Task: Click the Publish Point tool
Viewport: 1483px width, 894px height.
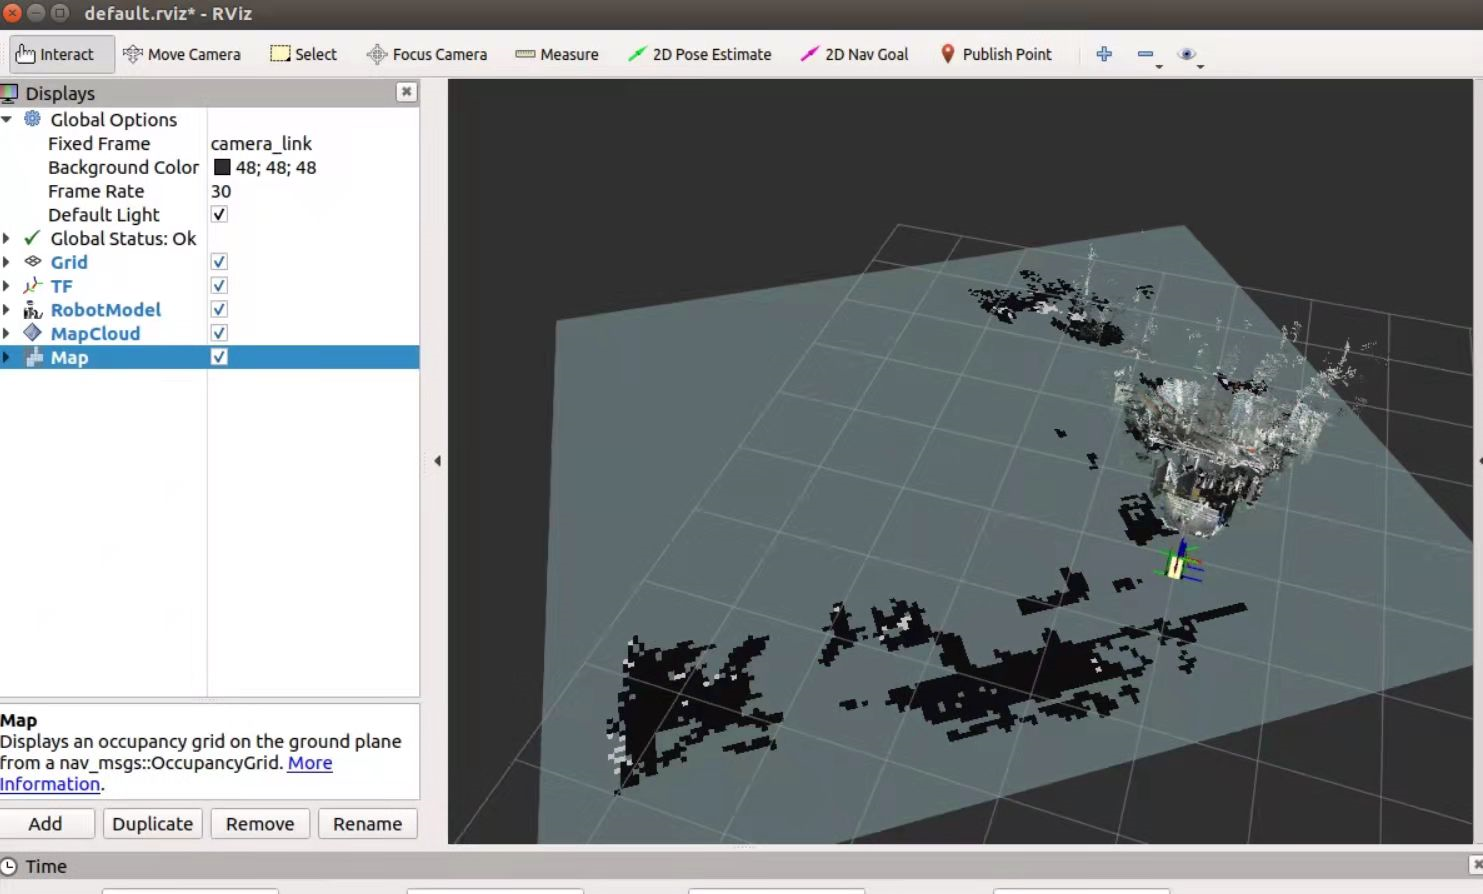Action: 996,54
